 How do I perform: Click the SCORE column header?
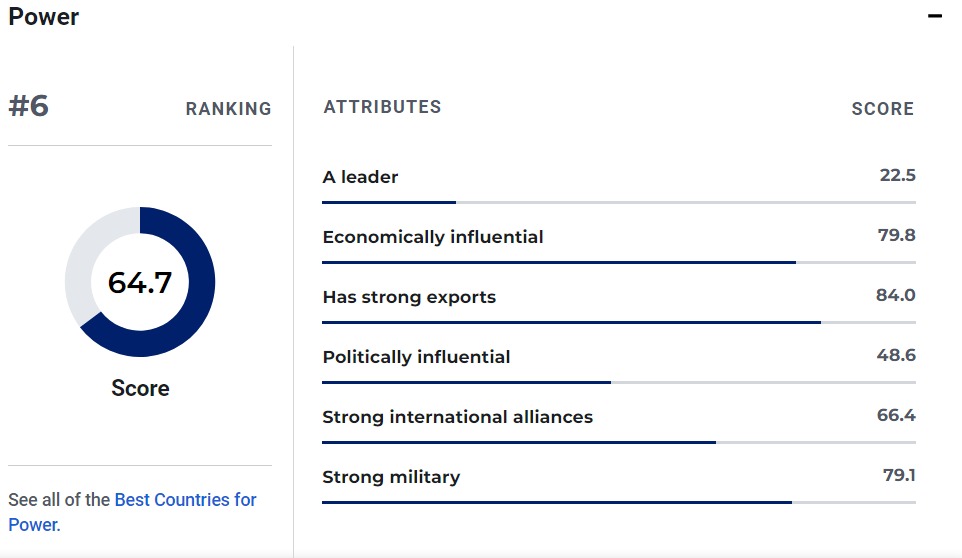click(x=882, y=109)
